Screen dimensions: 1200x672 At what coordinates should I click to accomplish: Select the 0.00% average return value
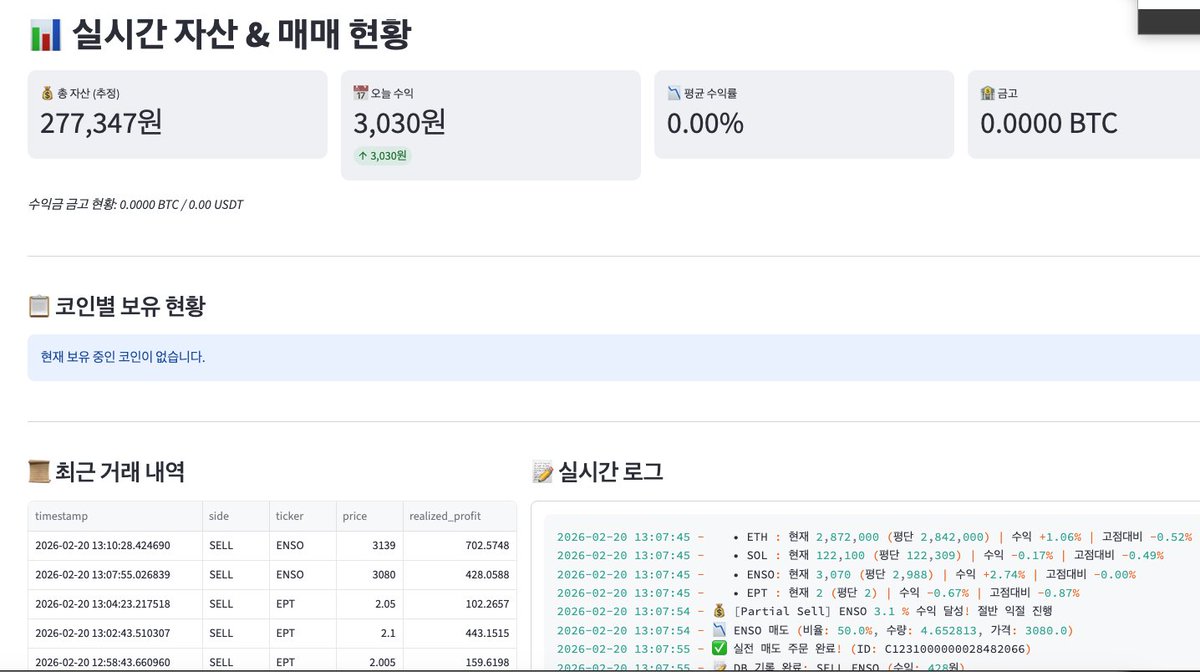(x=705, y=123)
